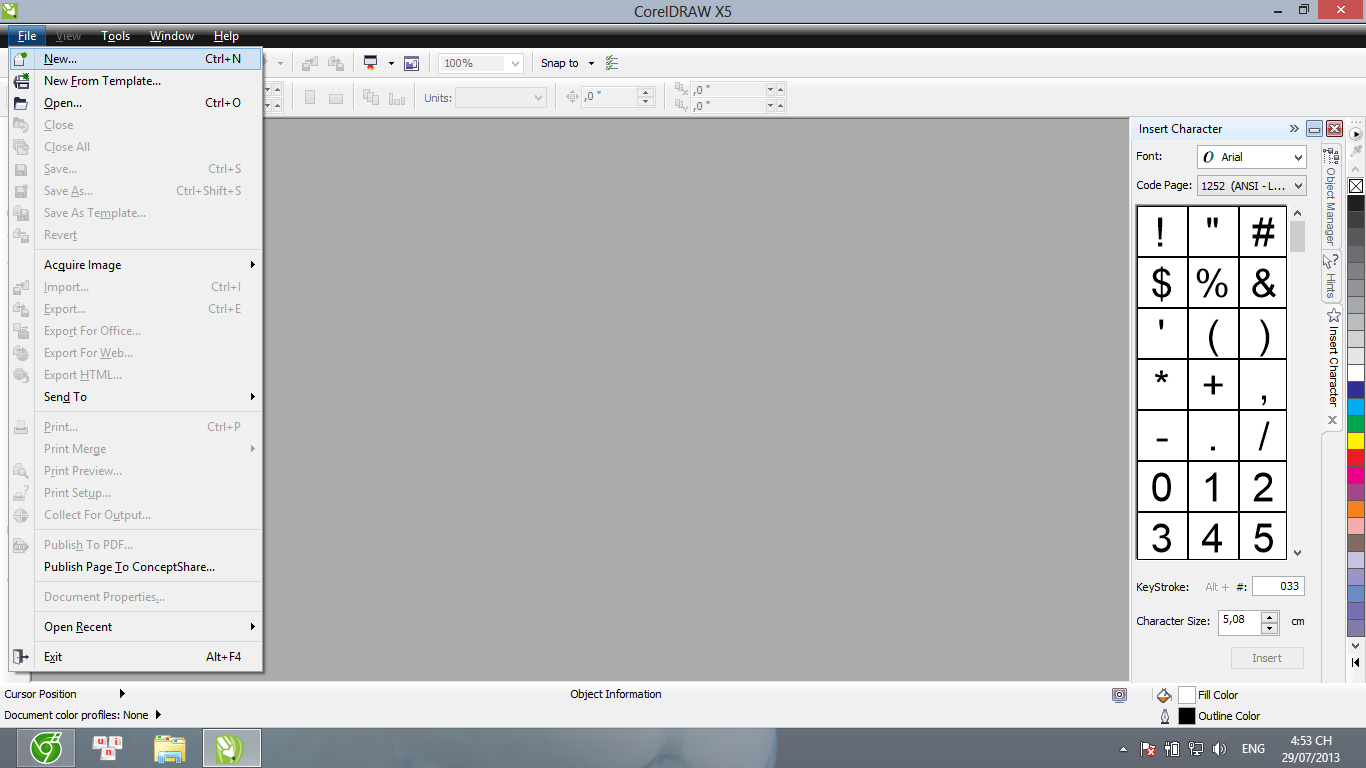Open the Application Launcher dropdown arrow
The height and width of the screenshot is (768, 1366).
pyautogui.click(x=391, y=63)
